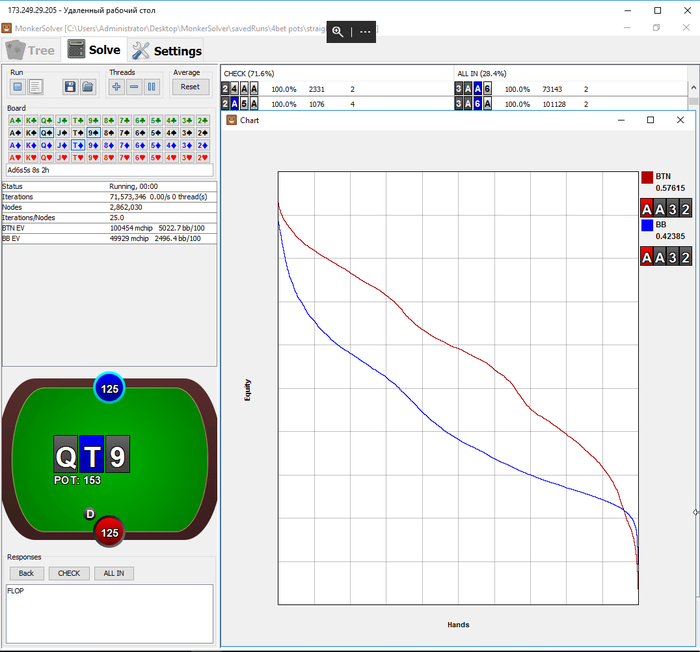Screen dimensions: 700x652
Task: Click the remote desktop zoom magnifier icon
Action: click(x=338, y=32)
